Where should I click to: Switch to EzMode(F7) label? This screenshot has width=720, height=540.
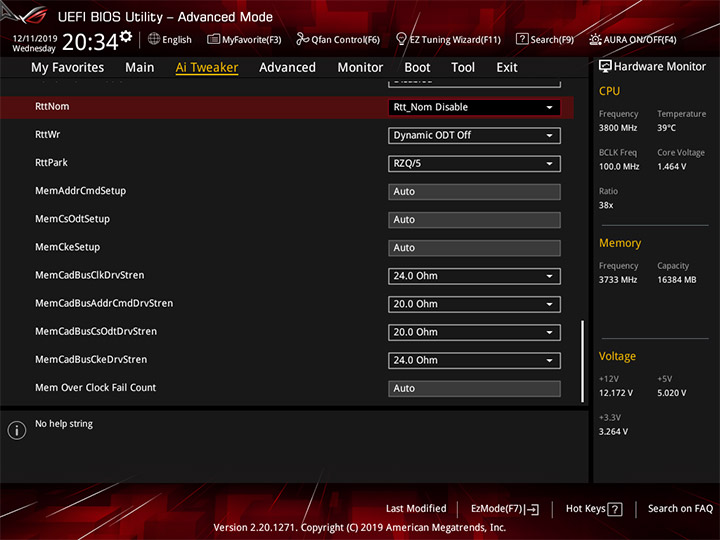pyautogui.click(x=496, y=509)
